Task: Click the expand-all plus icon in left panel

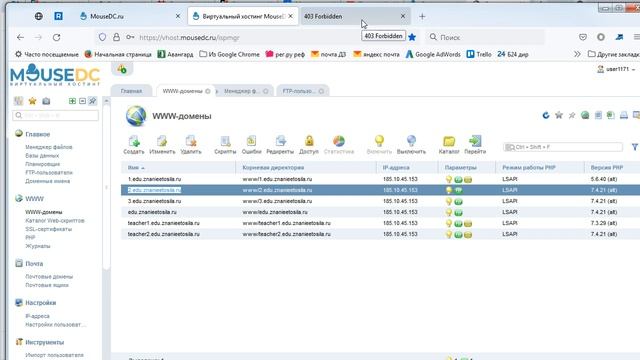Action: click(x=72, y=101)
